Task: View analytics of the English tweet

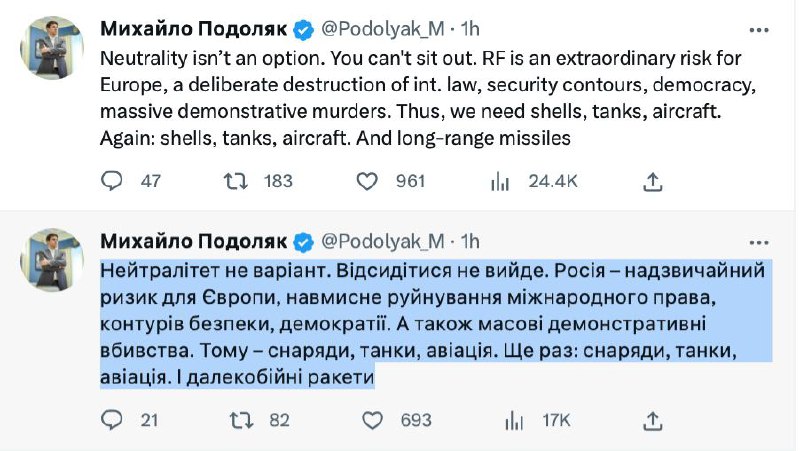Action: [499, 181]
